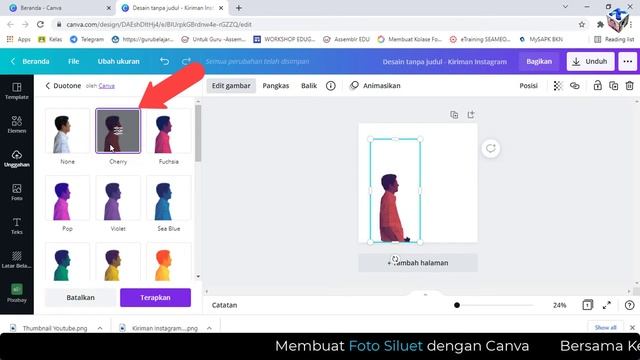This screenshot has width=640, height=360.
Task: Expand Kiriman Instagram png download options
Action: (x=209, y=328)
